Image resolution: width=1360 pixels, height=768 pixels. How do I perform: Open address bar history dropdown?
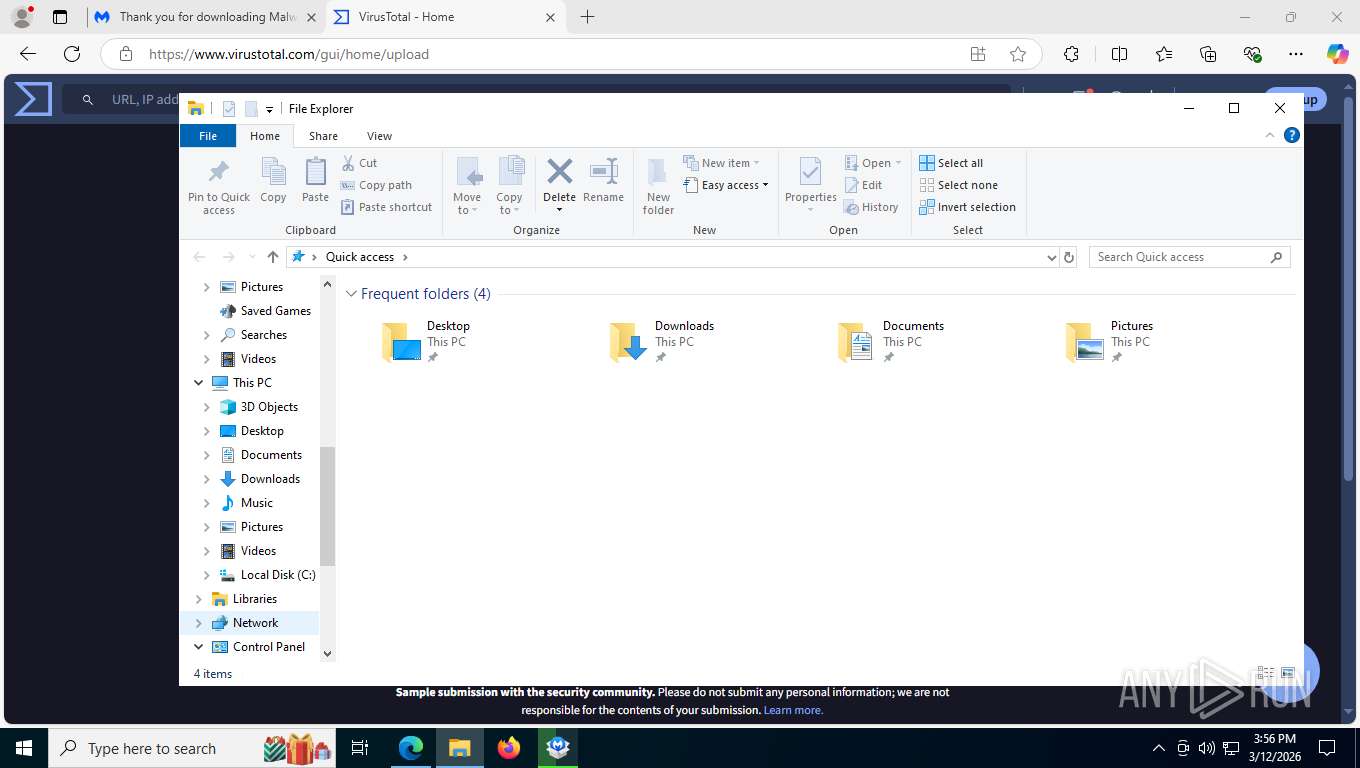(x=1051, y=257)
